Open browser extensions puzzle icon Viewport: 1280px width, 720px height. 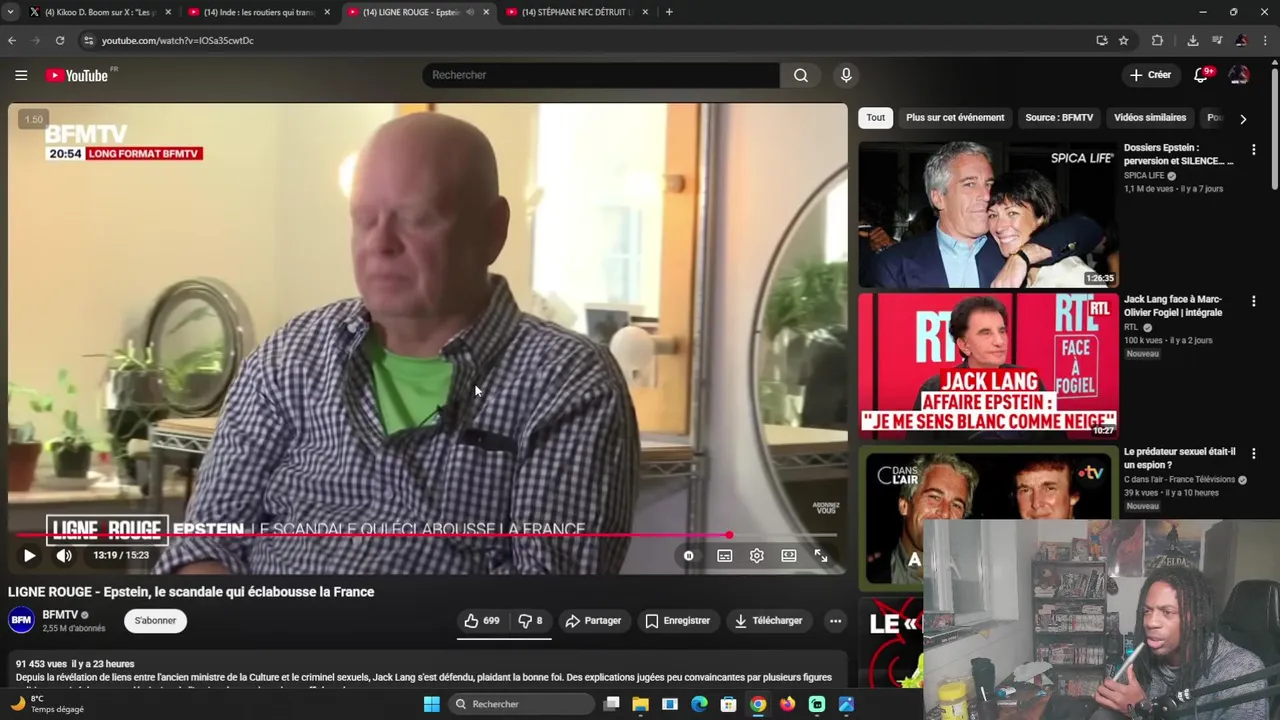[1158, 40]
